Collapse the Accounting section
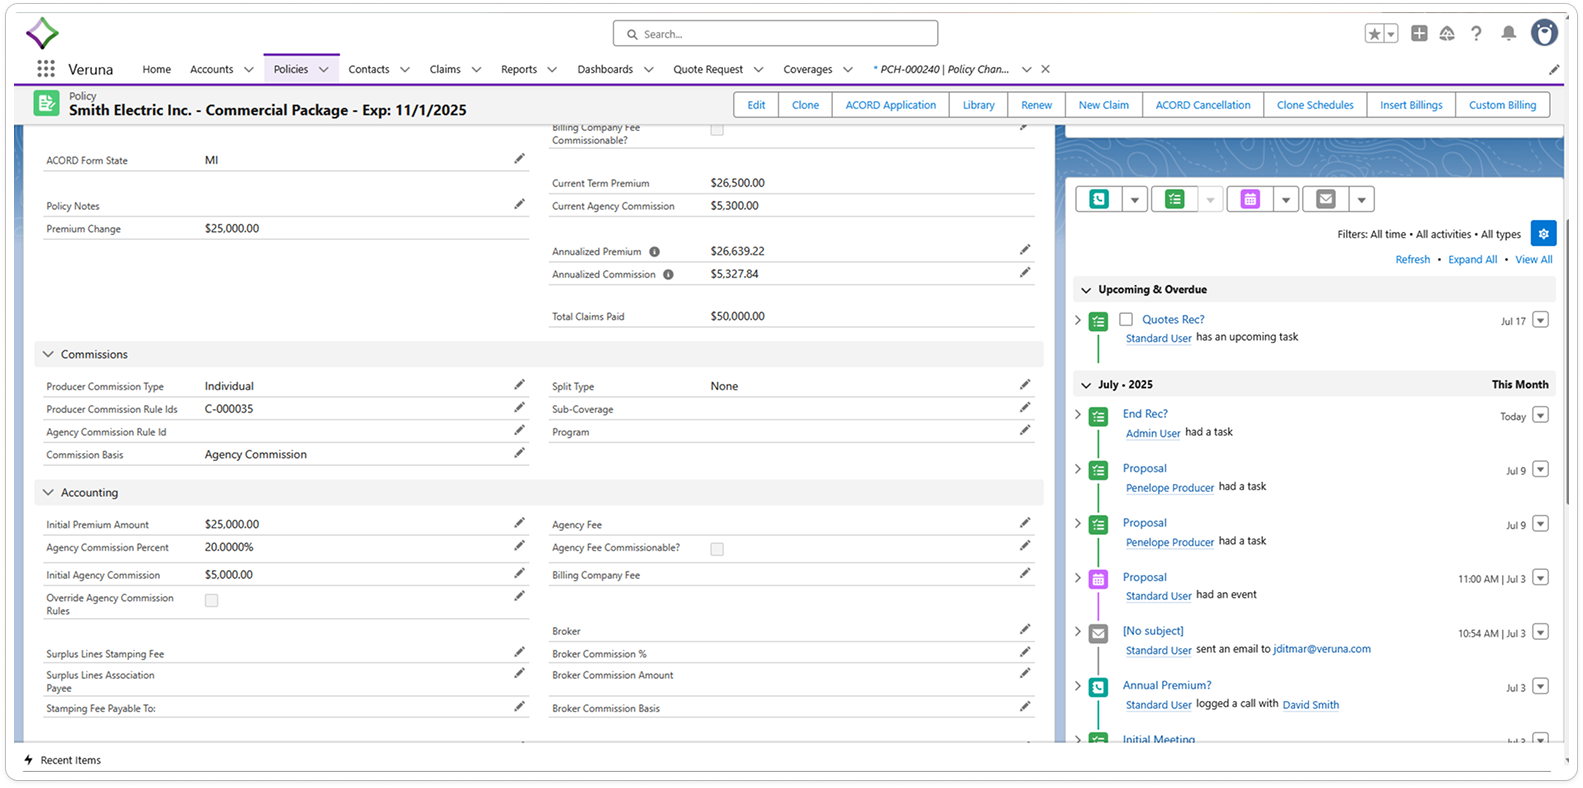This screenshot has width=1583, height=788. (x=48, y=492)
